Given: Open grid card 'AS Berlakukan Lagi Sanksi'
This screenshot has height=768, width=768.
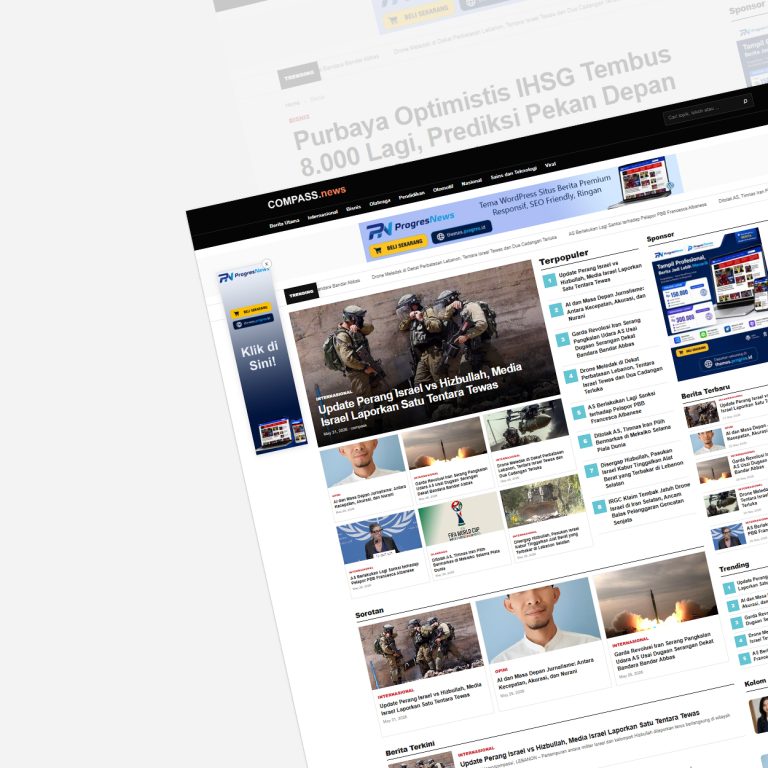Looking at the screenshot, I should (385, 574).
